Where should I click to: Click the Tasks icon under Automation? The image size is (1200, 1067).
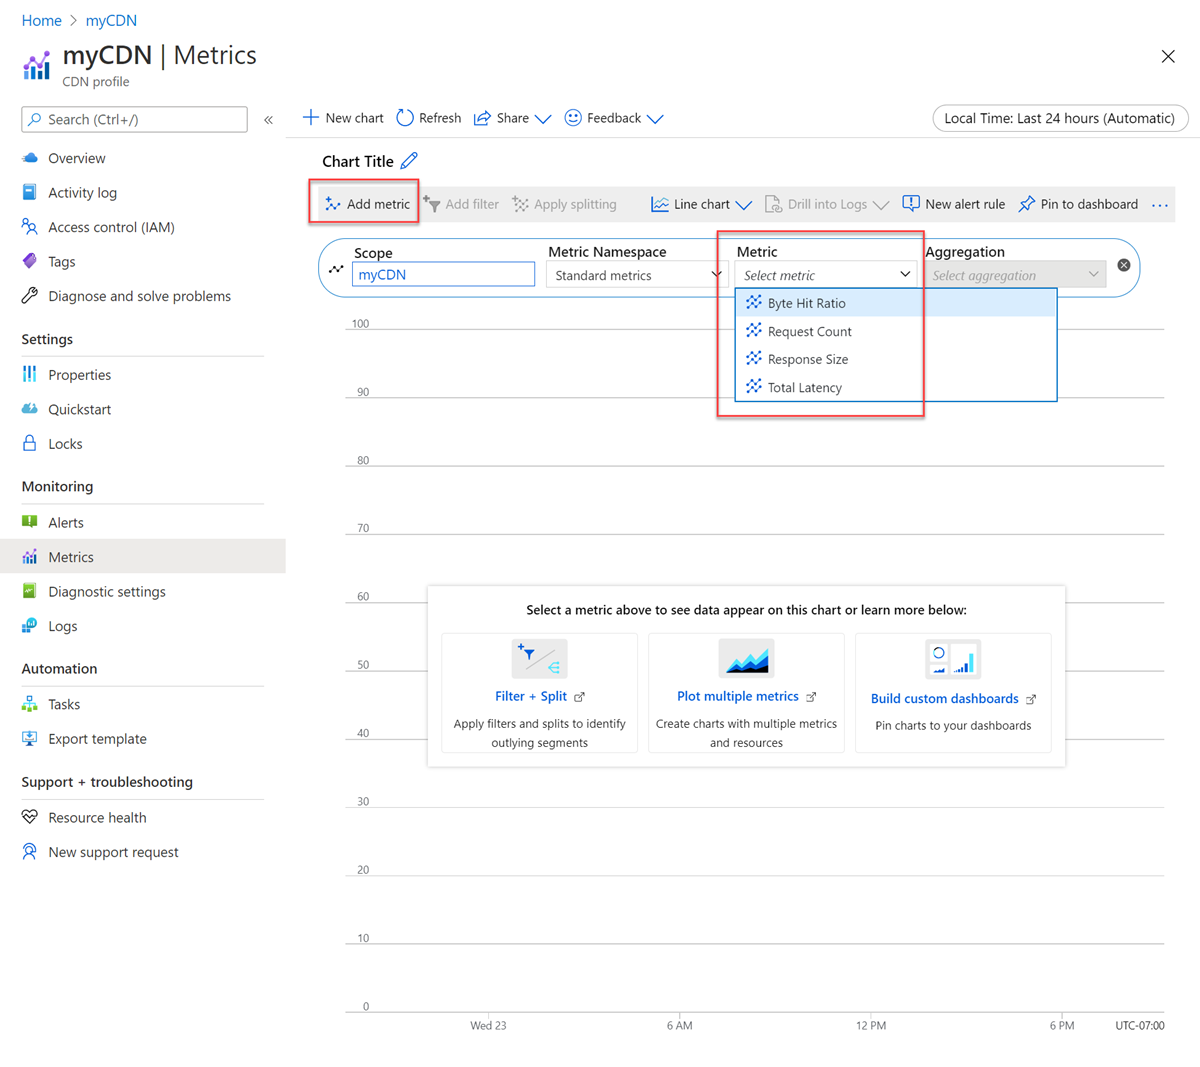click(30, 704)
